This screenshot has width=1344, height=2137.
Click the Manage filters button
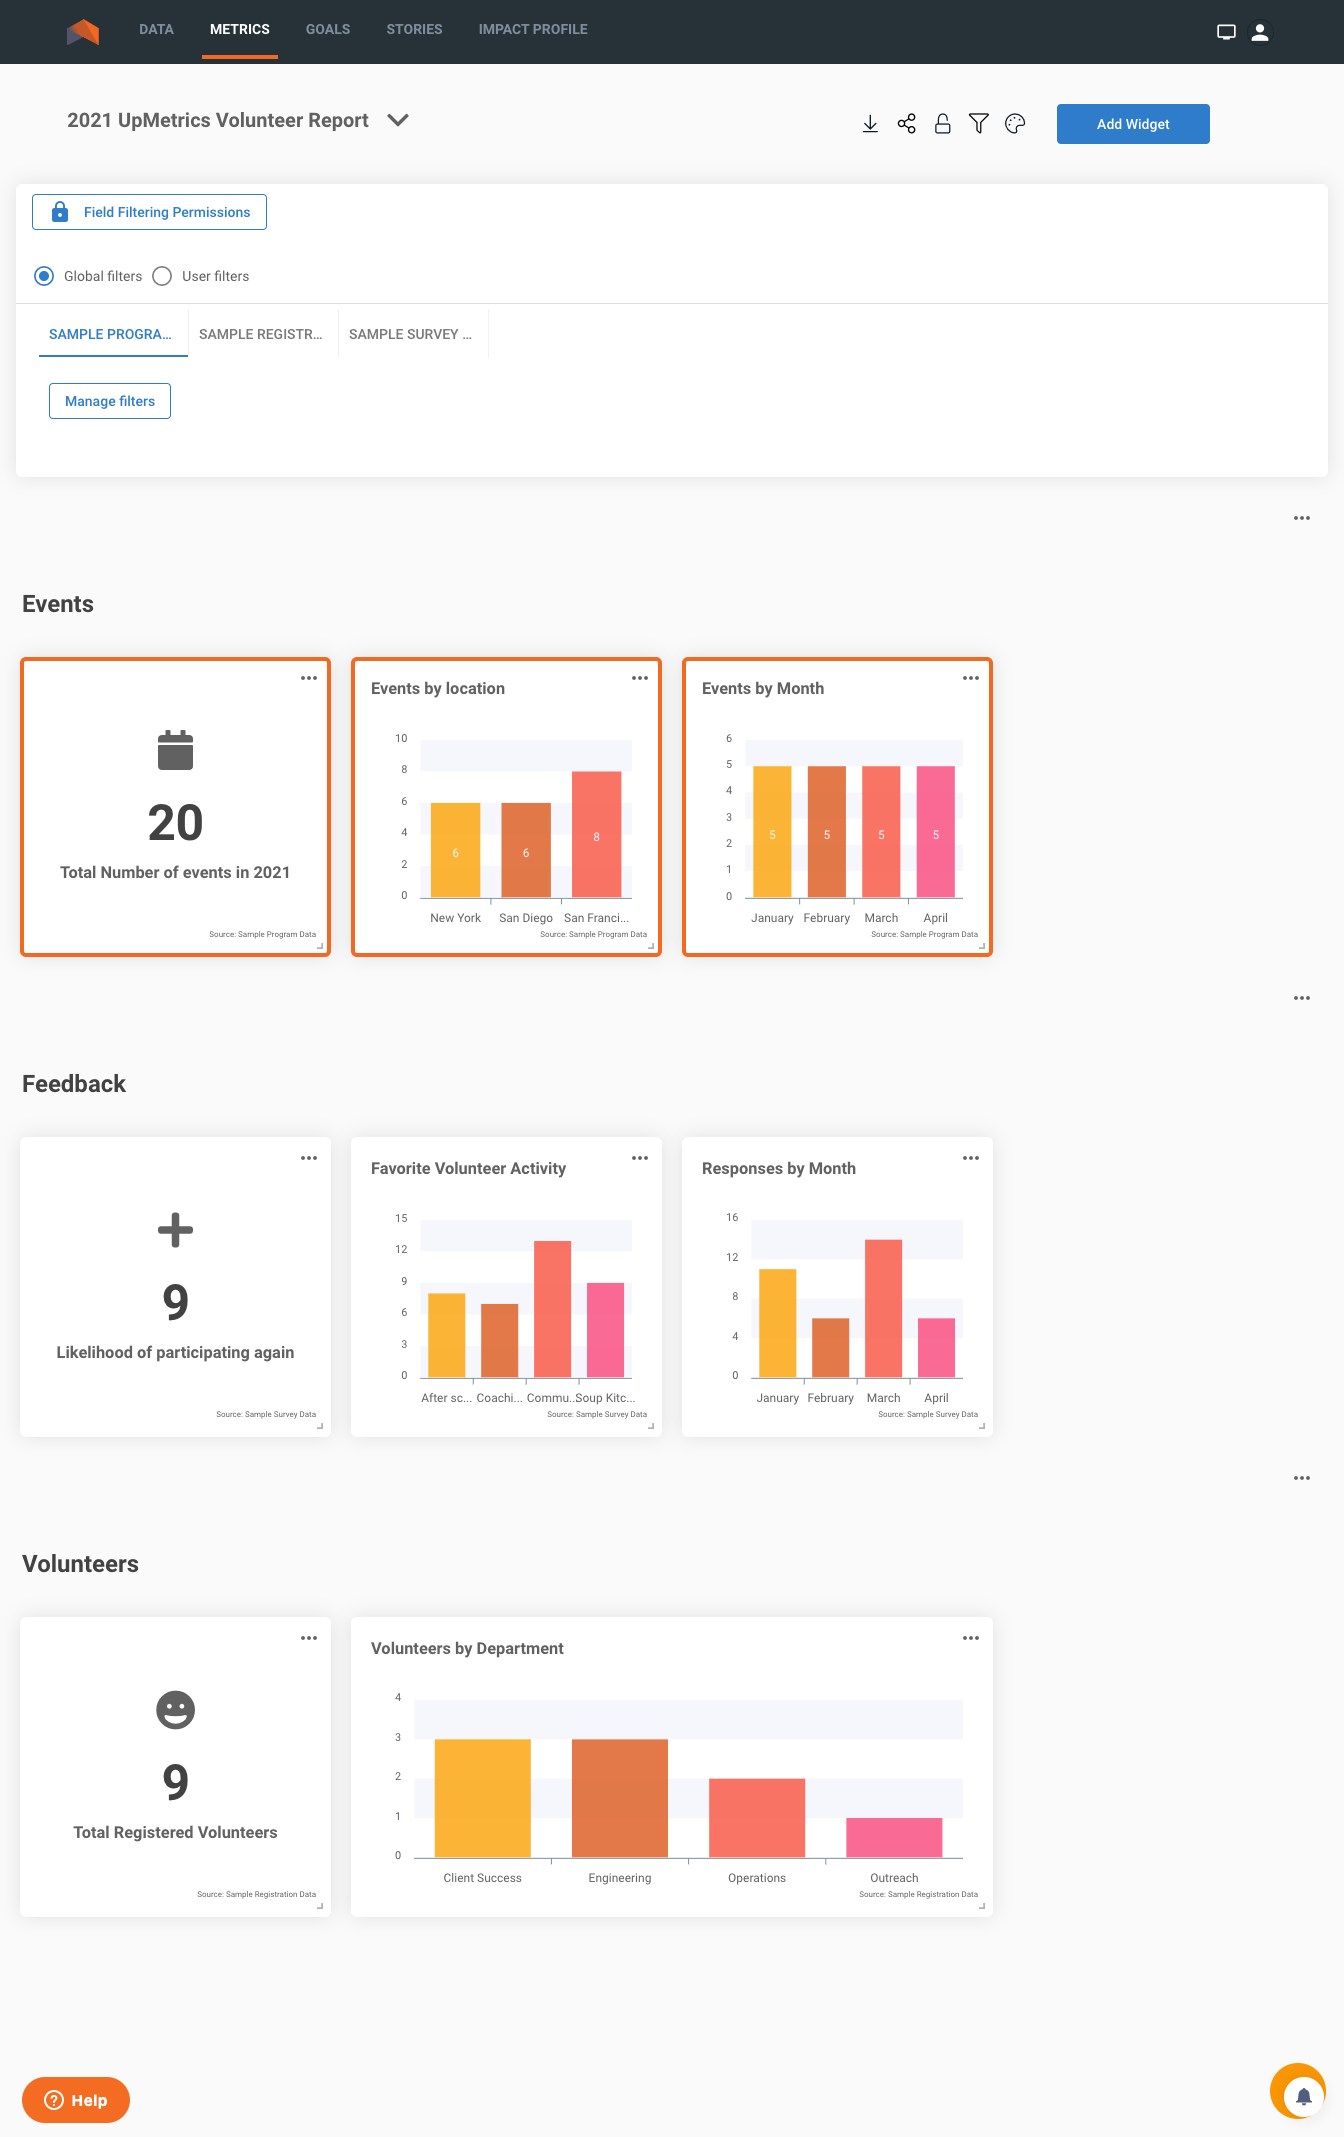pyautogui.click(x=110, y=401)
